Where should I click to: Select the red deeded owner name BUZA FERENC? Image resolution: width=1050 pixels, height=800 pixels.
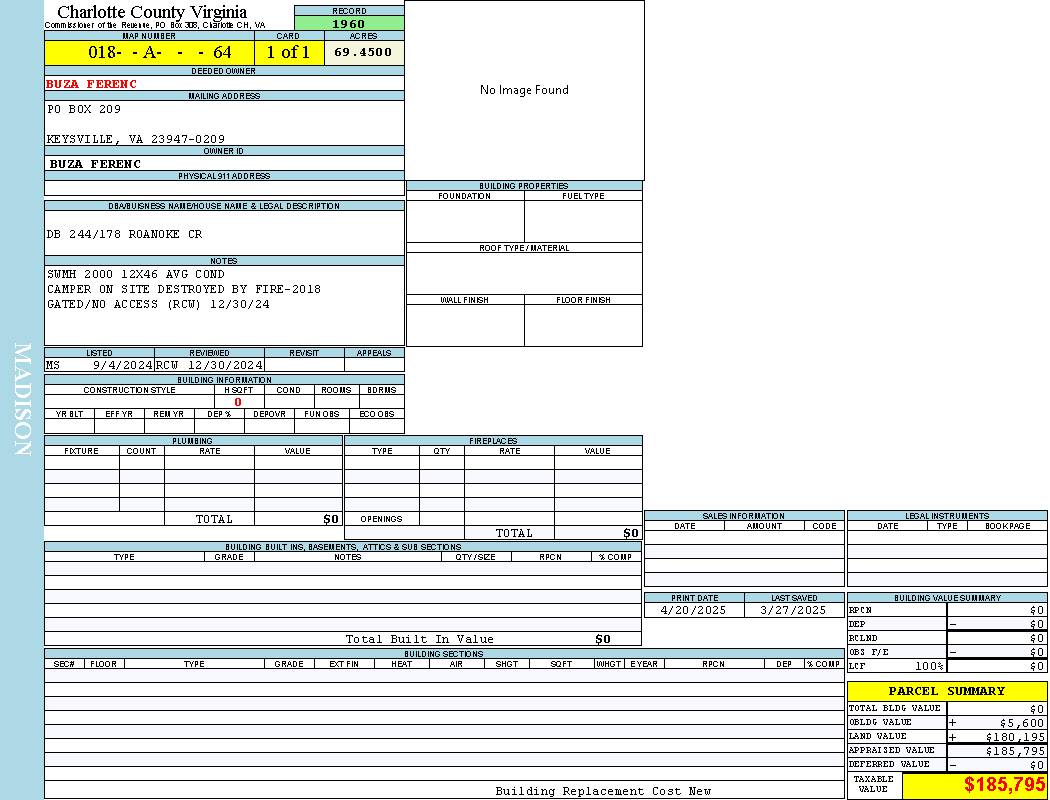92,84
